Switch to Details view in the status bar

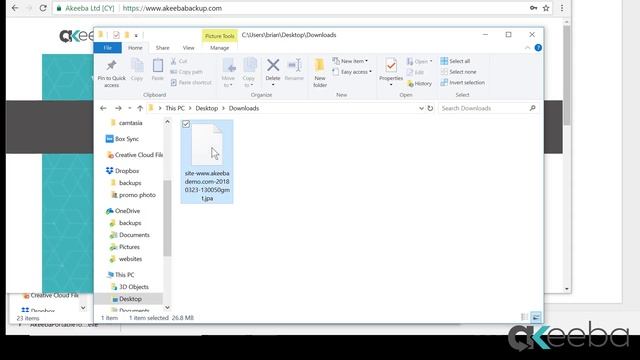point(524,317)
